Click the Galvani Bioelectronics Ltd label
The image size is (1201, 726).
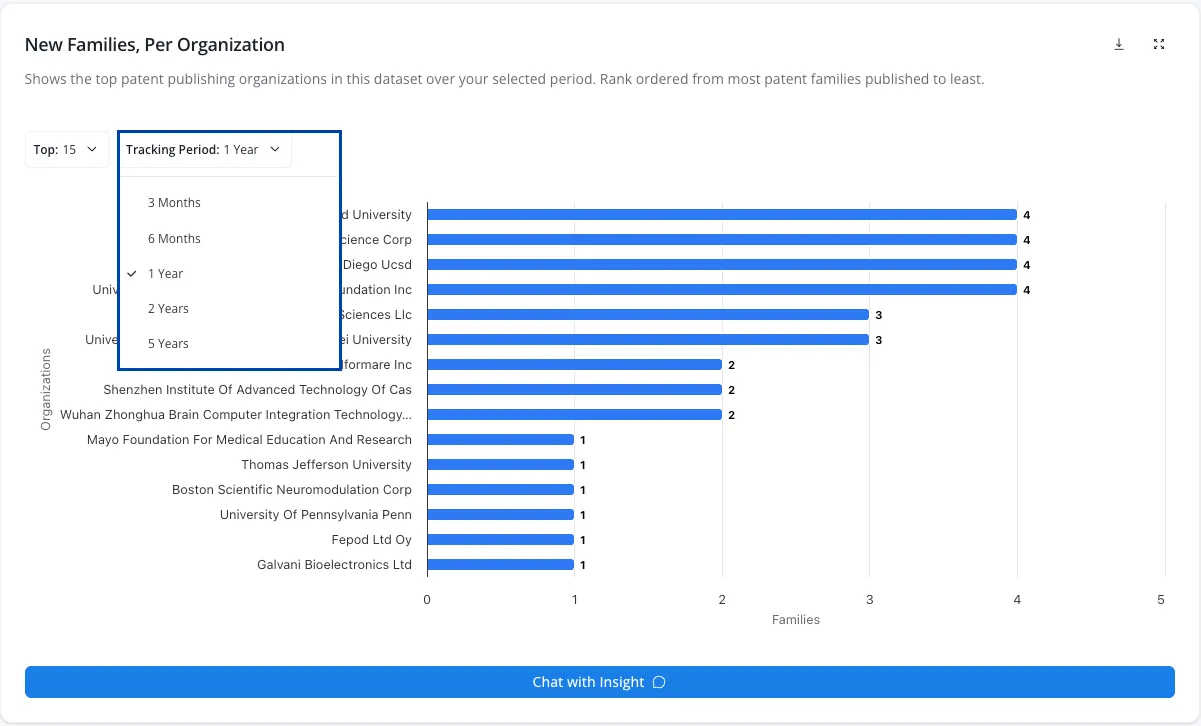pos(334,565)
